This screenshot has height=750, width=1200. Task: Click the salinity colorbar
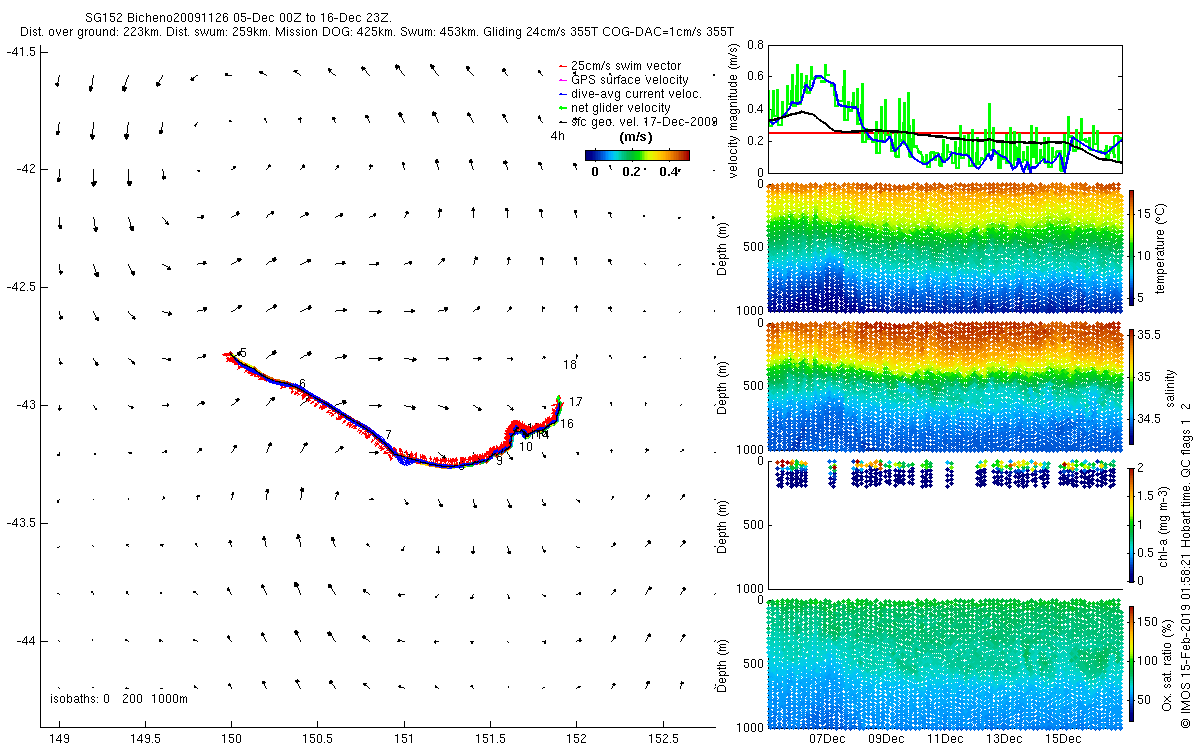click(x=1133, y=385)
